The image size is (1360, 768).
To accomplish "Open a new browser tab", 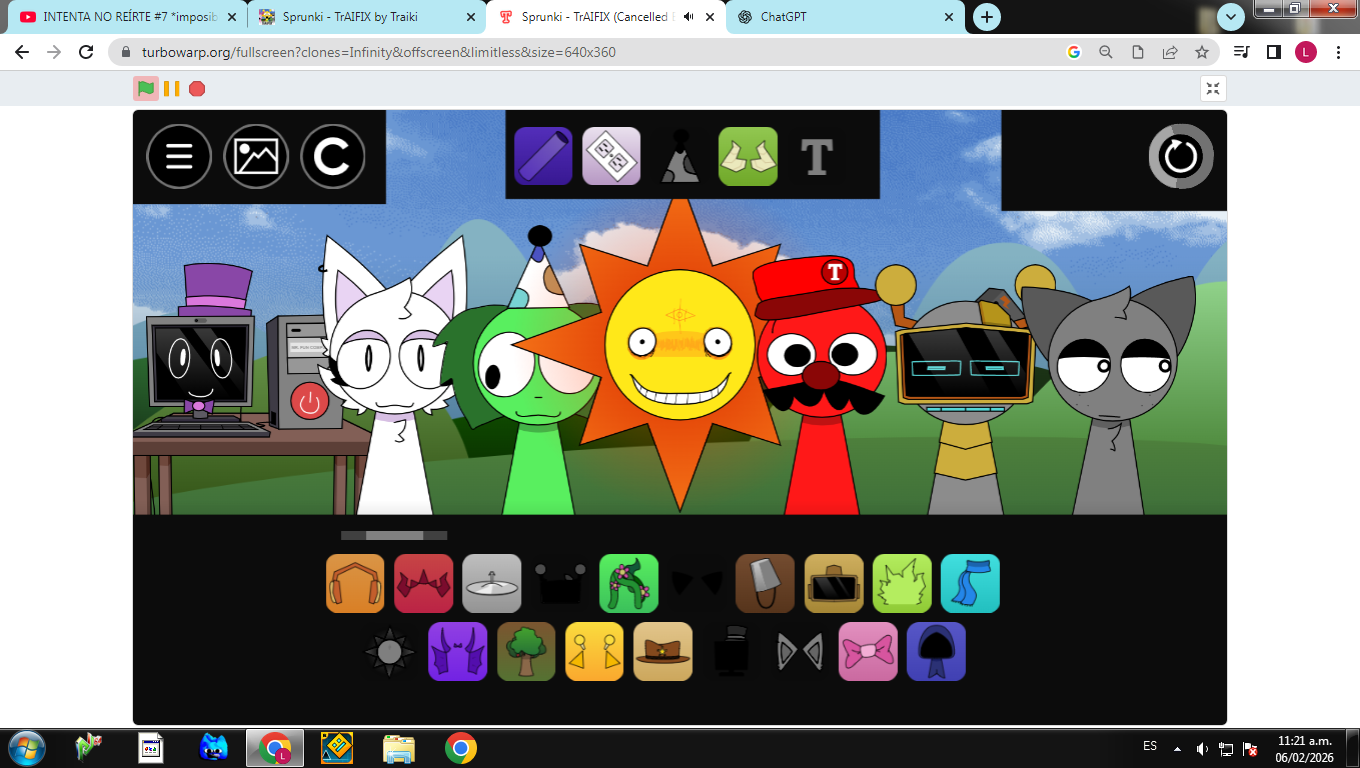I will pyautogui.click(x=987, y=17).
